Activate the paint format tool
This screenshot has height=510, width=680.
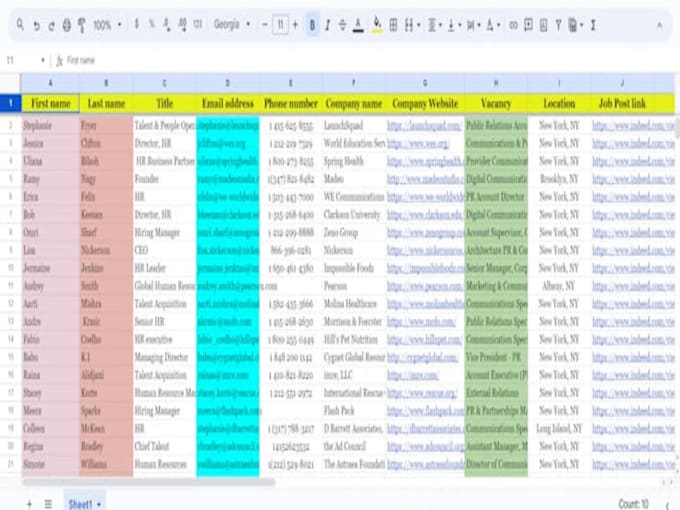(x=82, y=25)
